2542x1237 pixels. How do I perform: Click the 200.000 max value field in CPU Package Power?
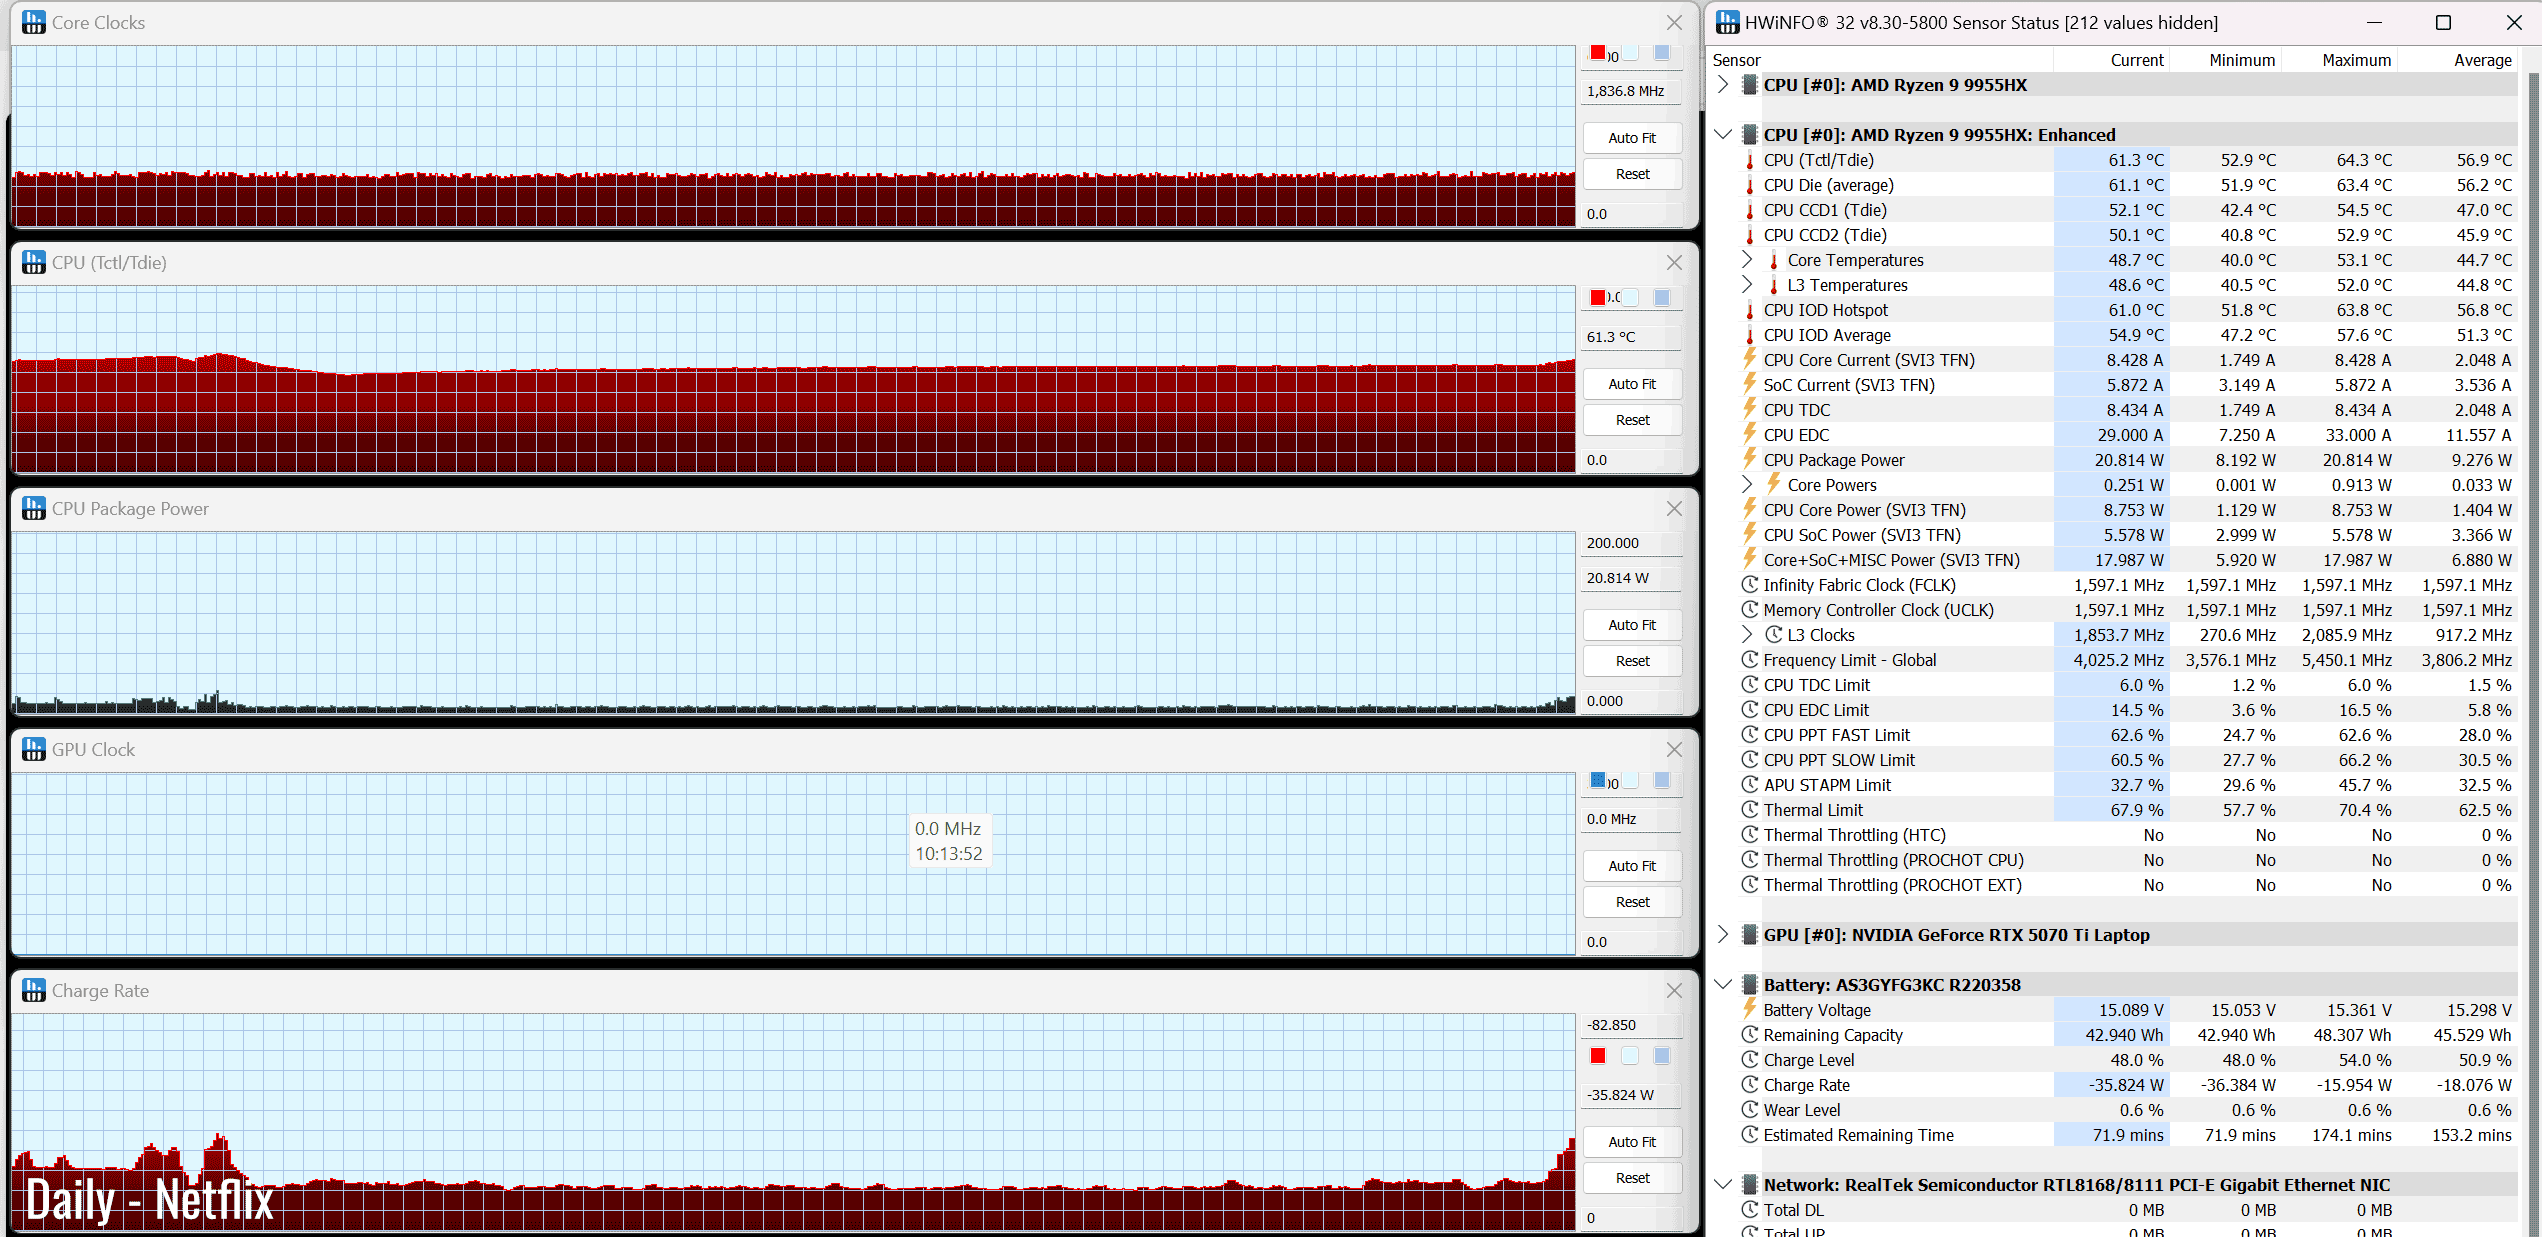tap(1630, 543)
